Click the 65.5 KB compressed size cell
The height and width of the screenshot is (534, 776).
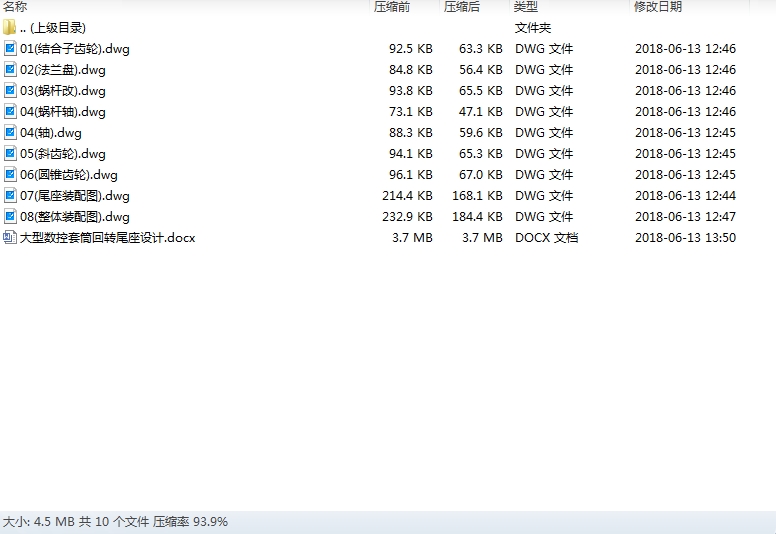tap(481, 91)
